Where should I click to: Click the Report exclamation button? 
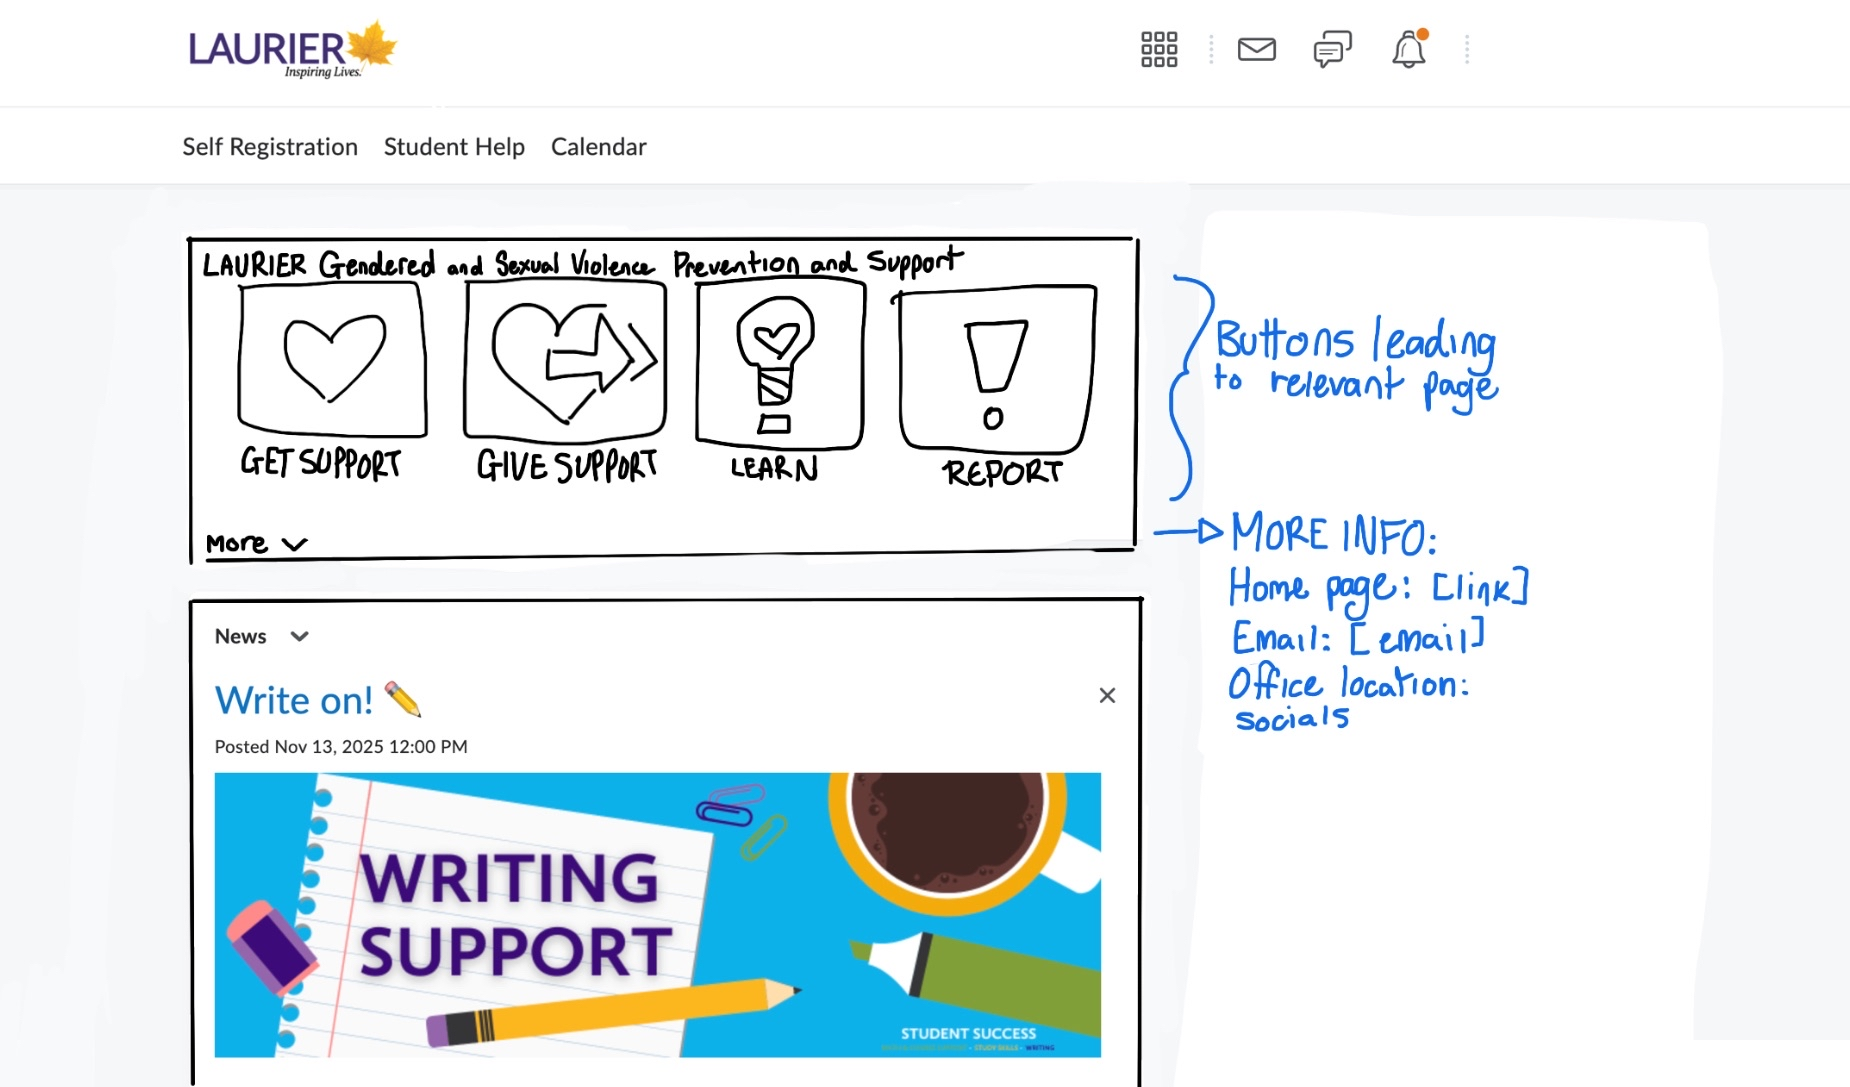(x=996, y=369)
